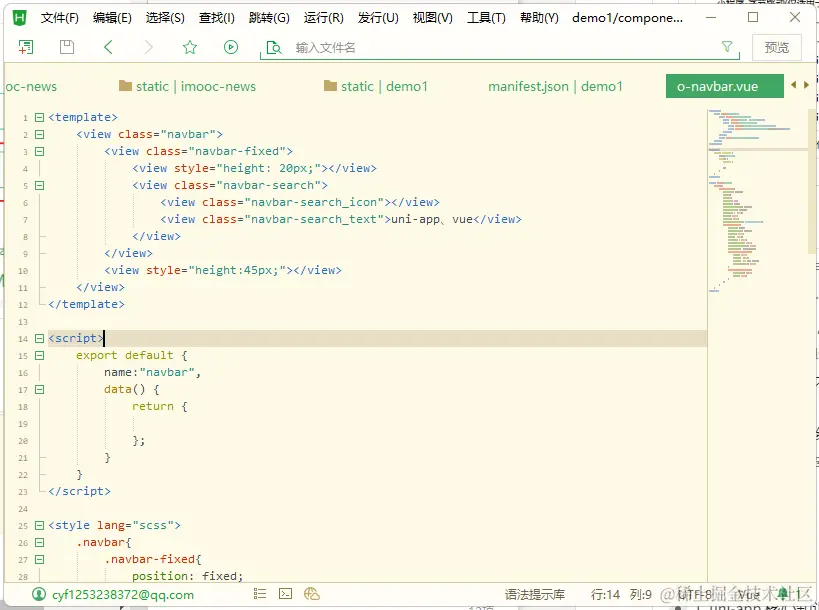
Task: Collapse the .navbar-fixed rule at line 27
Action: point(39,559)
